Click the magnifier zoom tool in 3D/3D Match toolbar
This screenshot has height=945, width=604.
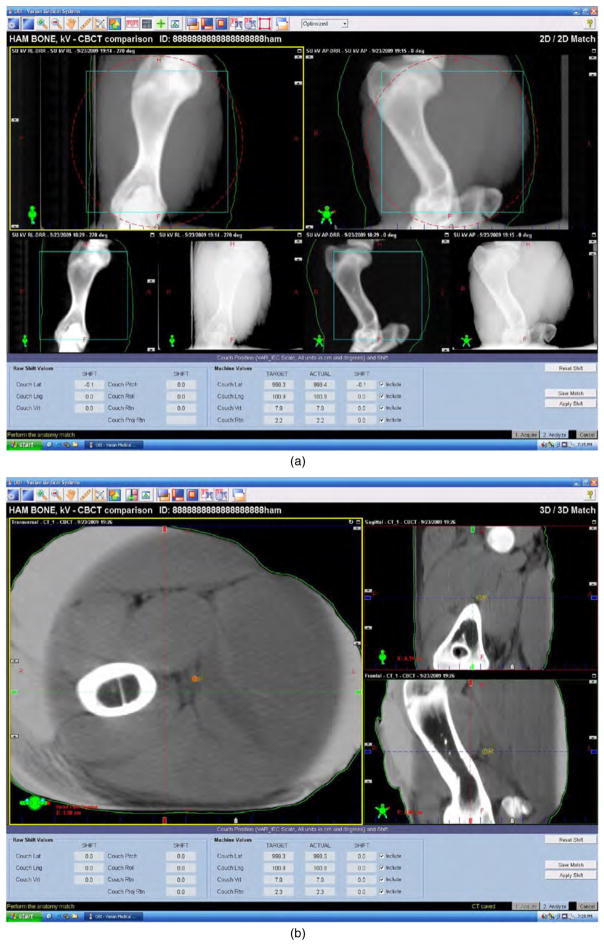tap(41, 494)
